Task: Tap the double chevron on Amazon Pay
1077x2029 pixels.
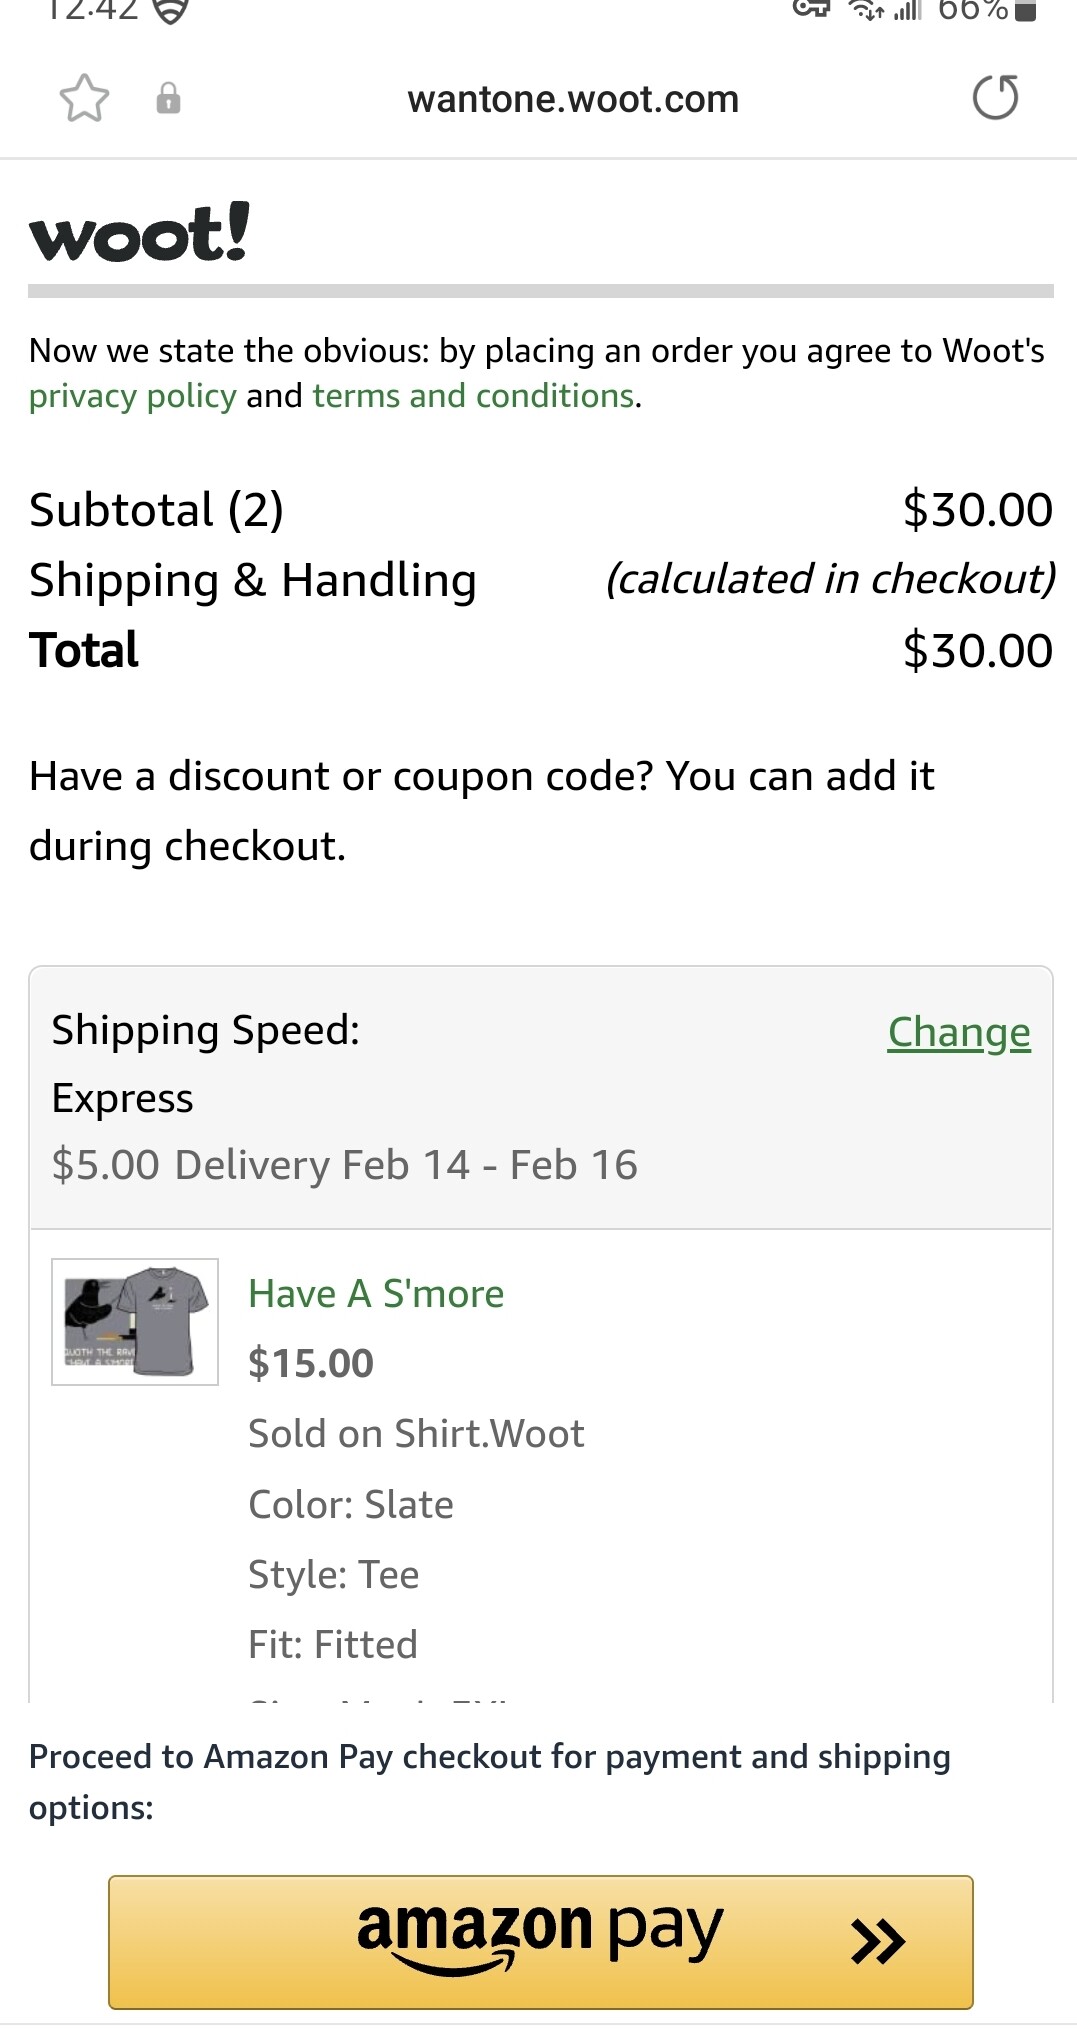Action: (x=877, y=1941)
